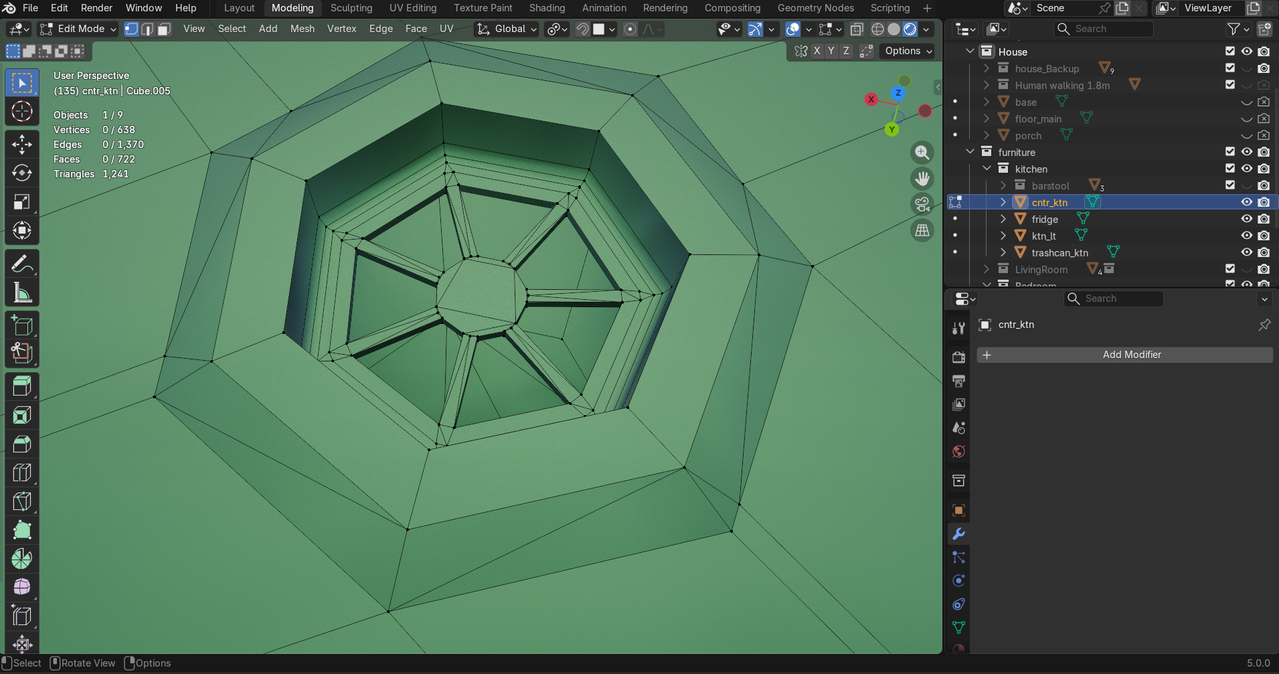Choose the 3D Cursor tool

point(22,111)
